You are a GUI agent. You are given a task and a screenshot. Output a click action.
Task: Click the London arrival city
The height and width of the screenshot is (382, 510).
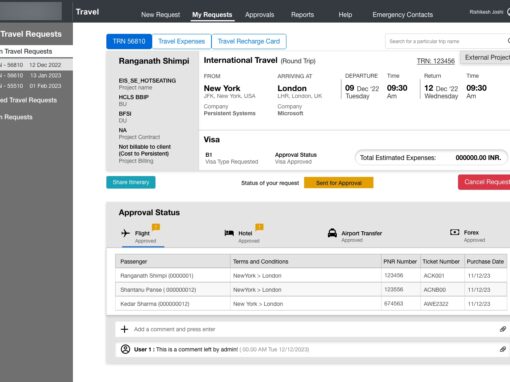pos(292,88)
